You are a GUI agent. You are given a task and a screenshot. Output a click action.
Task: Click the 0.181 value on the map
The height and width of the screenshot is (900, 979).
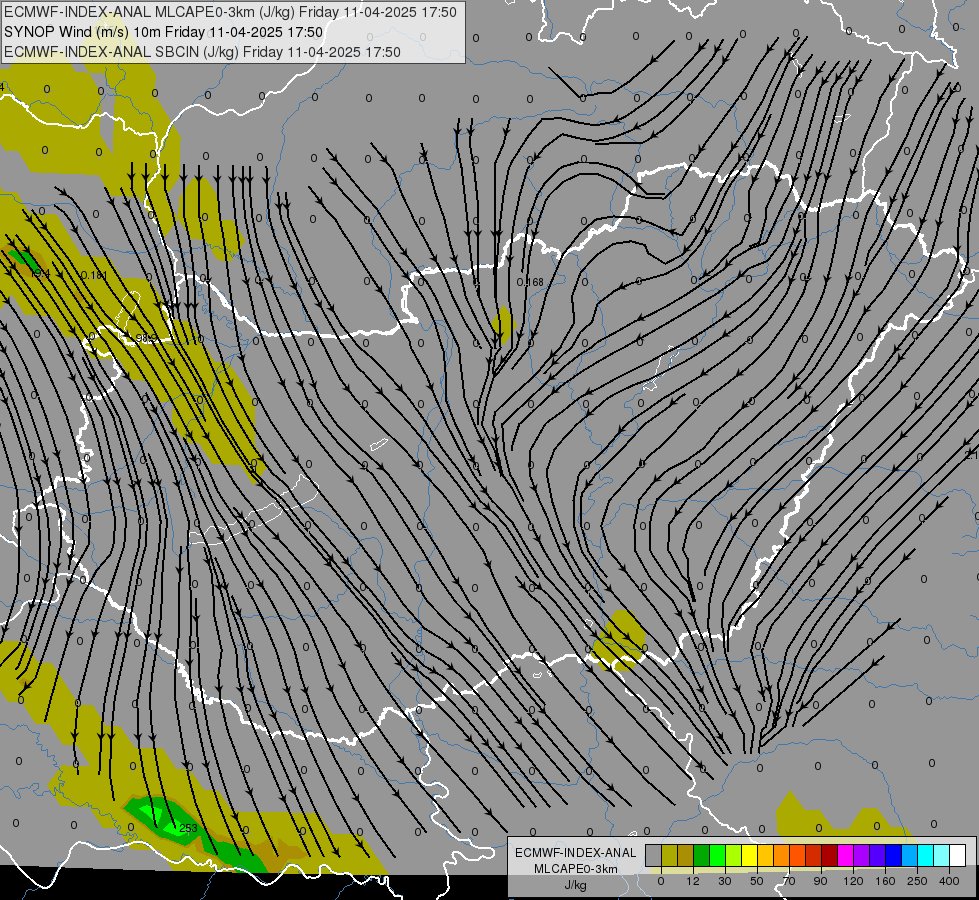(x=94, y=275)
